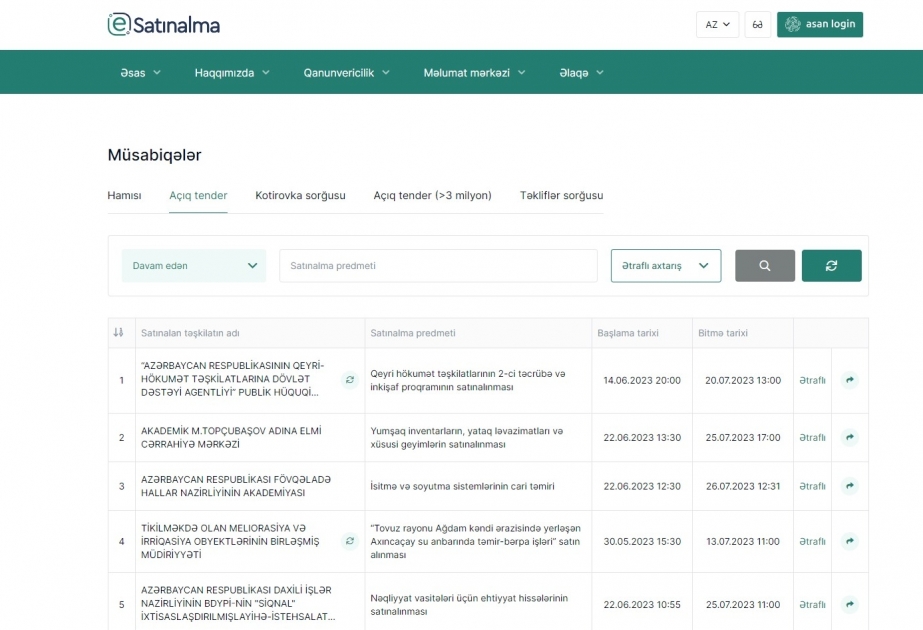Click the eSatınalma logo
The image size is (923, 630).
tap(164, 25)
